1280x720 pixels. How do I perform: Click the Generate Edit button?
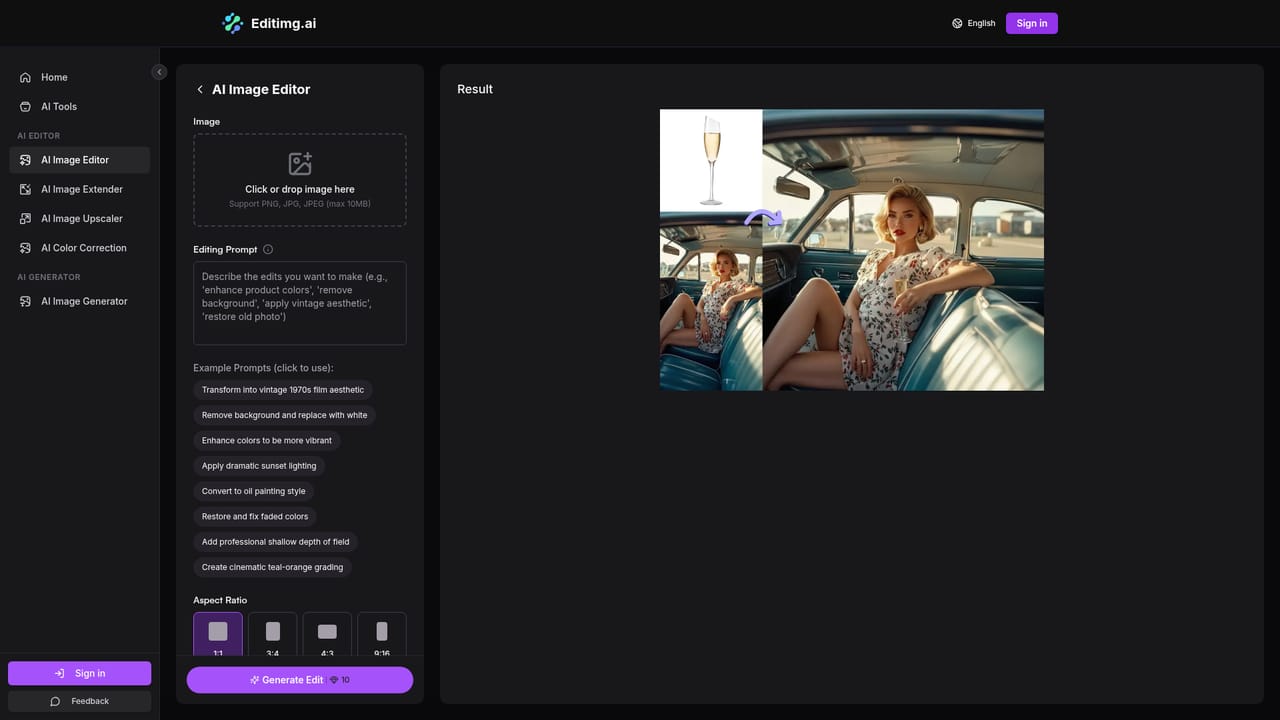click(300, 680)
